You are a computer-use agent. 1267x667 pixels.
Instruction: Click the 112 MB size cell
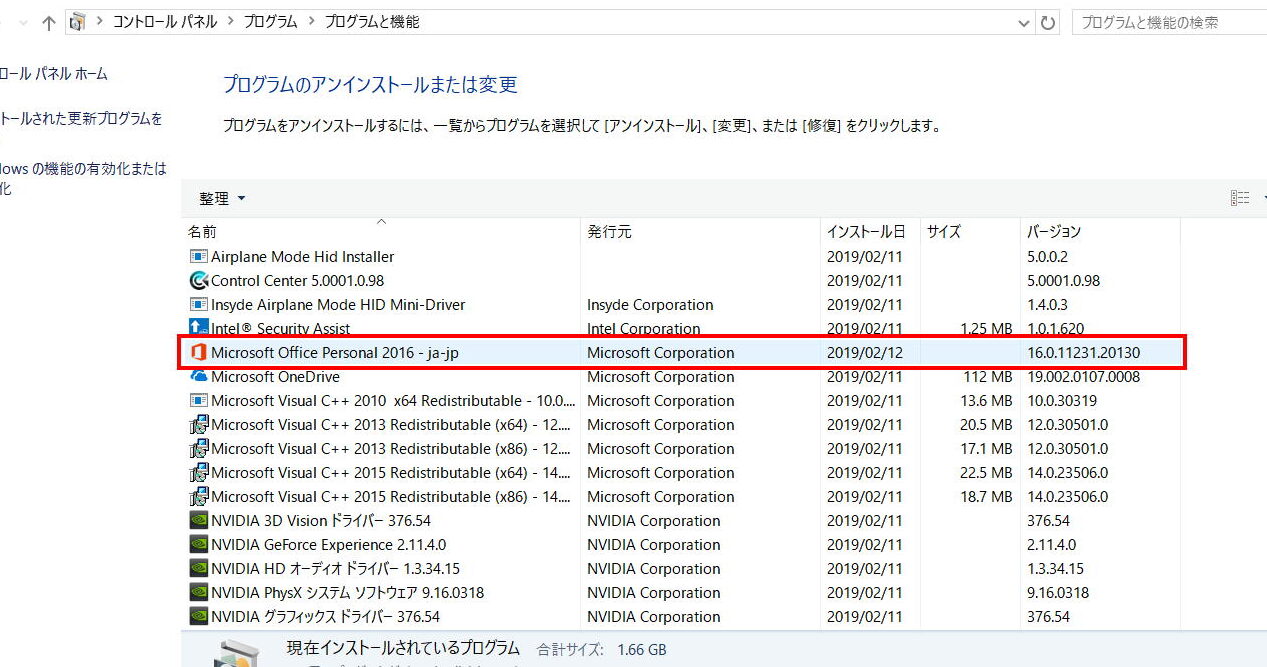(988, 377)
